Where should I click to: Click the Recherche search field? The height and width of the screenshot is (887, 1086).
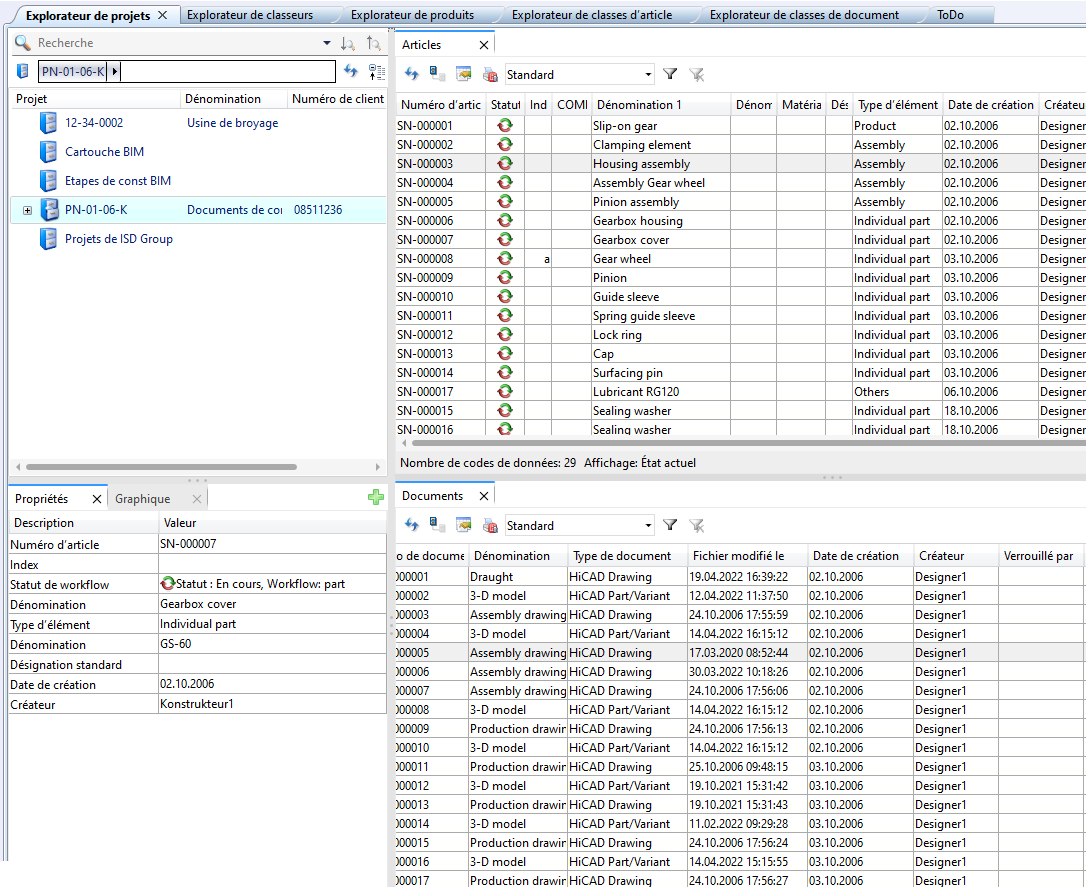pyautogui.click(x=170, y=44)
